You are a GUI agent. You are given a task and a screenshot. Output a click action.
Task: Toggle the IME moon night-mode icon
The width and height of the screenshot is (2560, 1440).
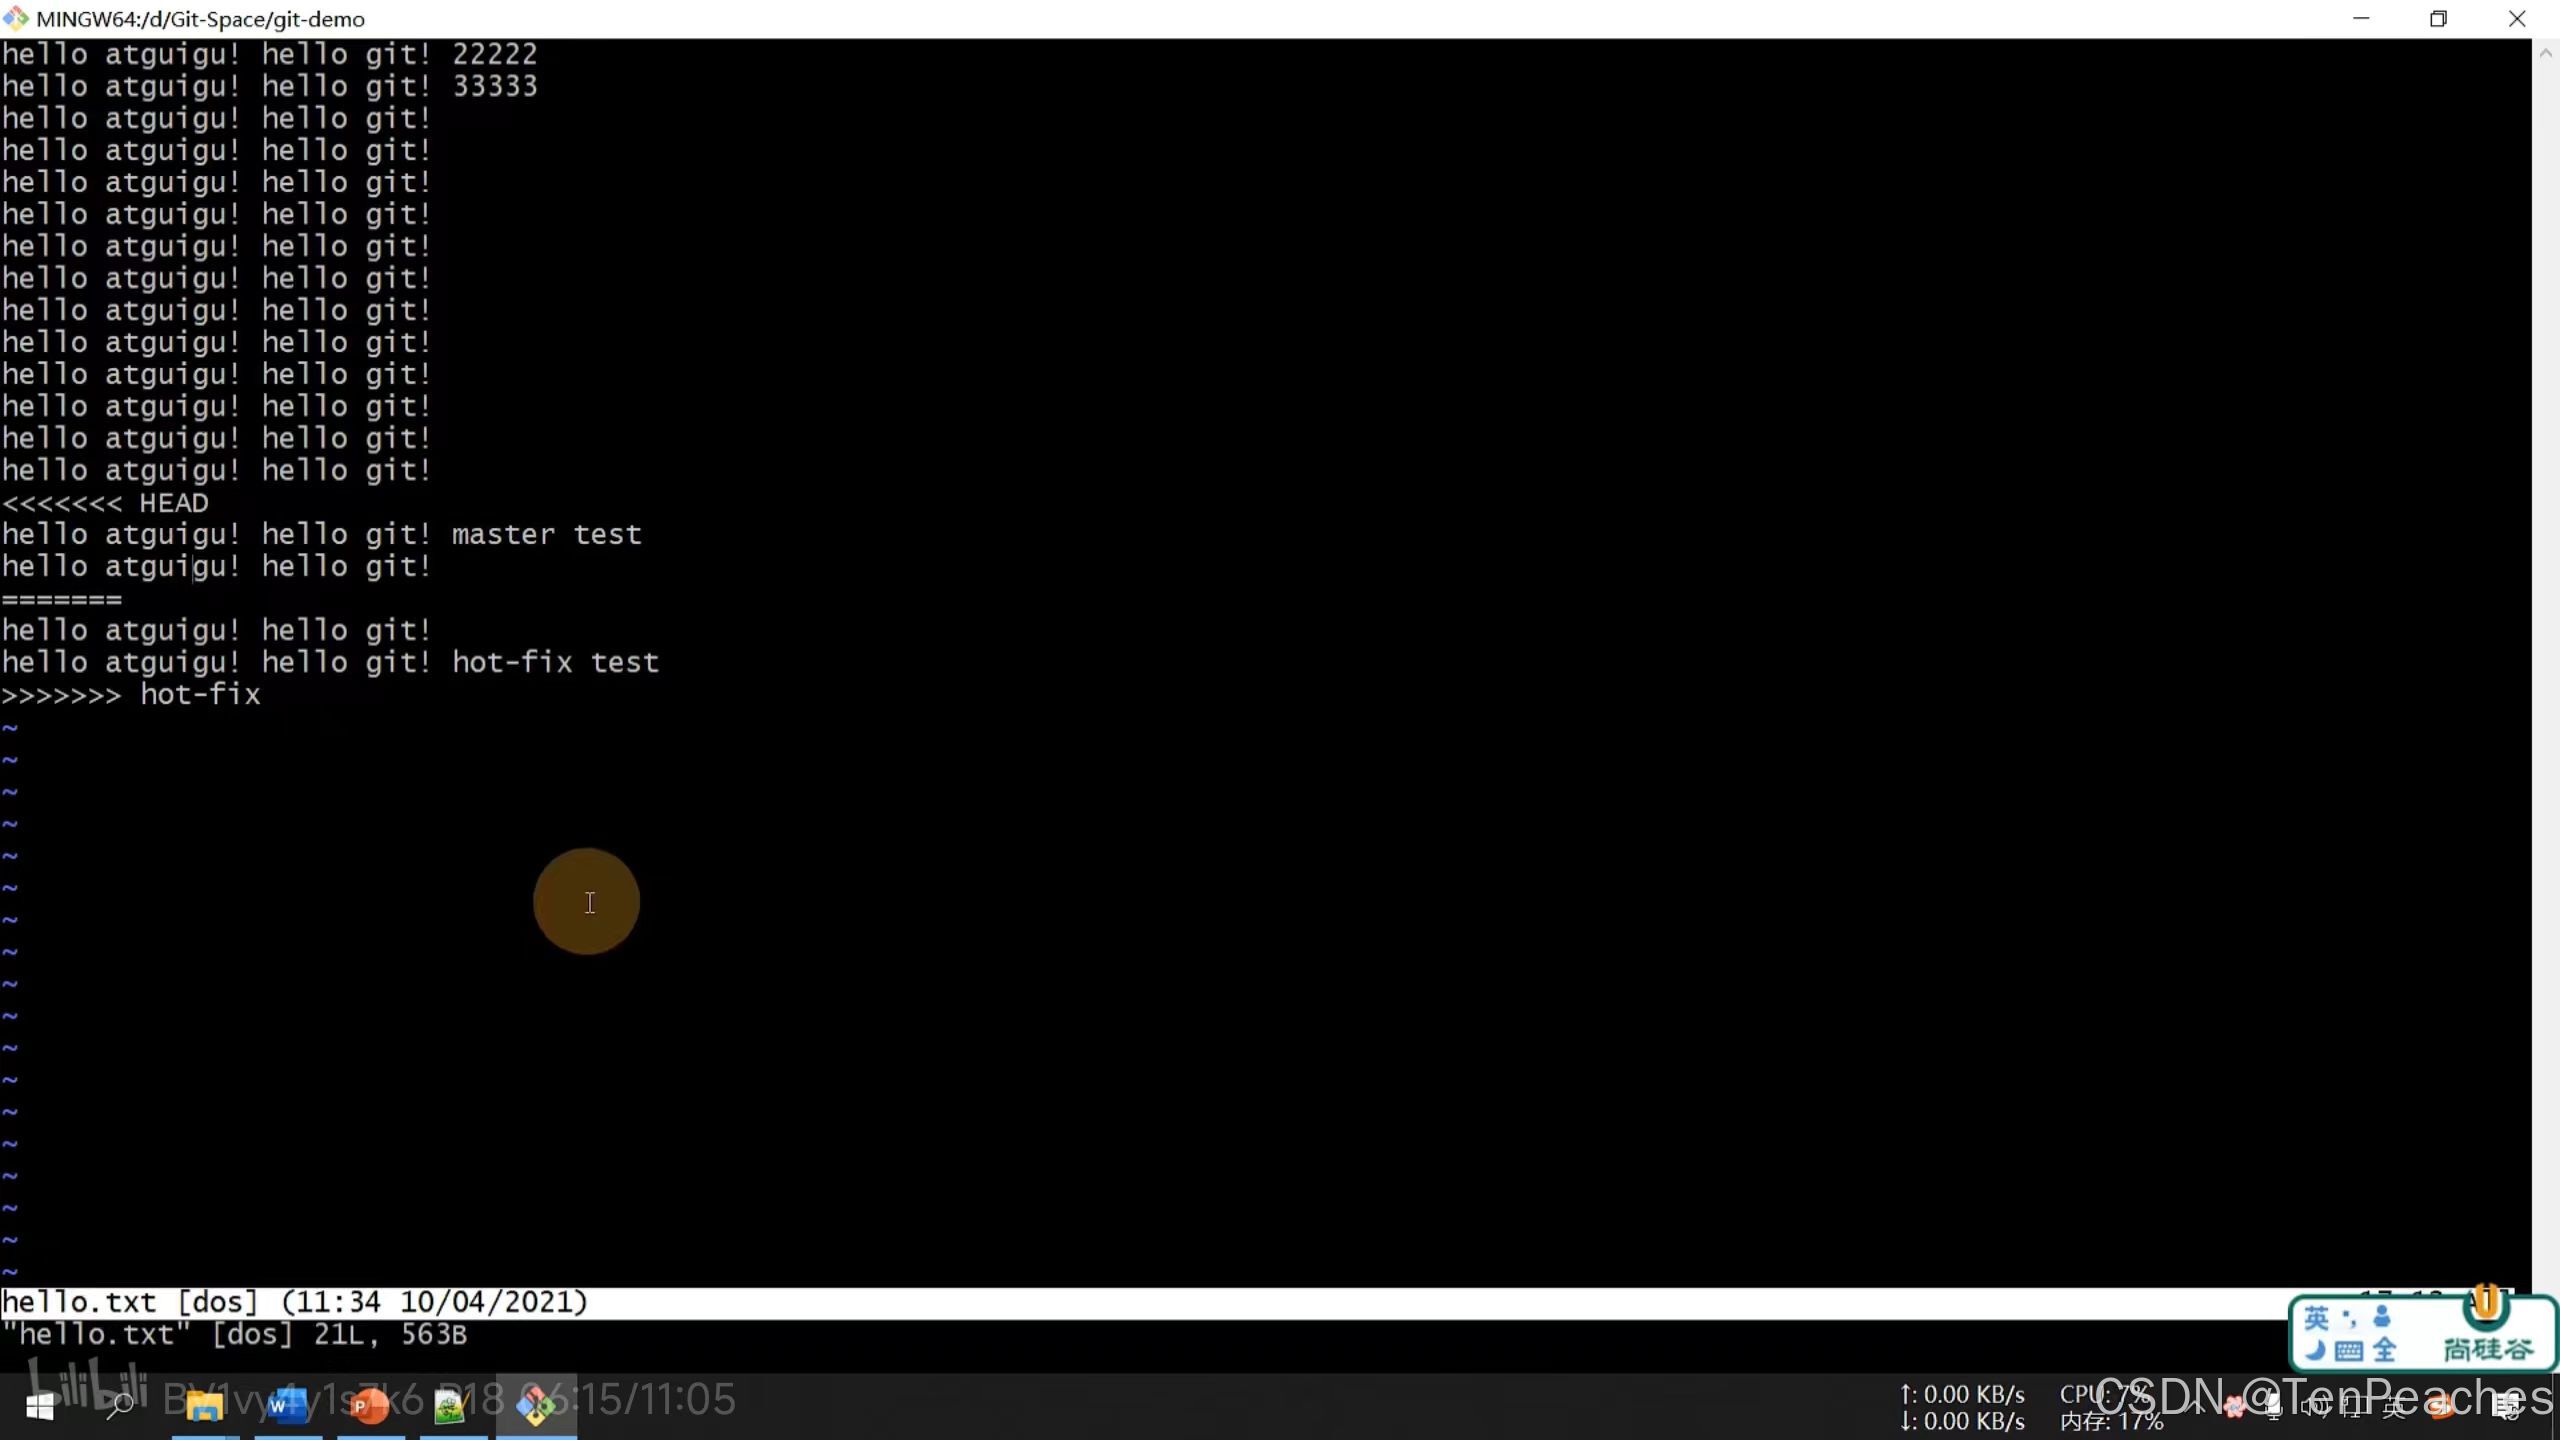2316,1352
